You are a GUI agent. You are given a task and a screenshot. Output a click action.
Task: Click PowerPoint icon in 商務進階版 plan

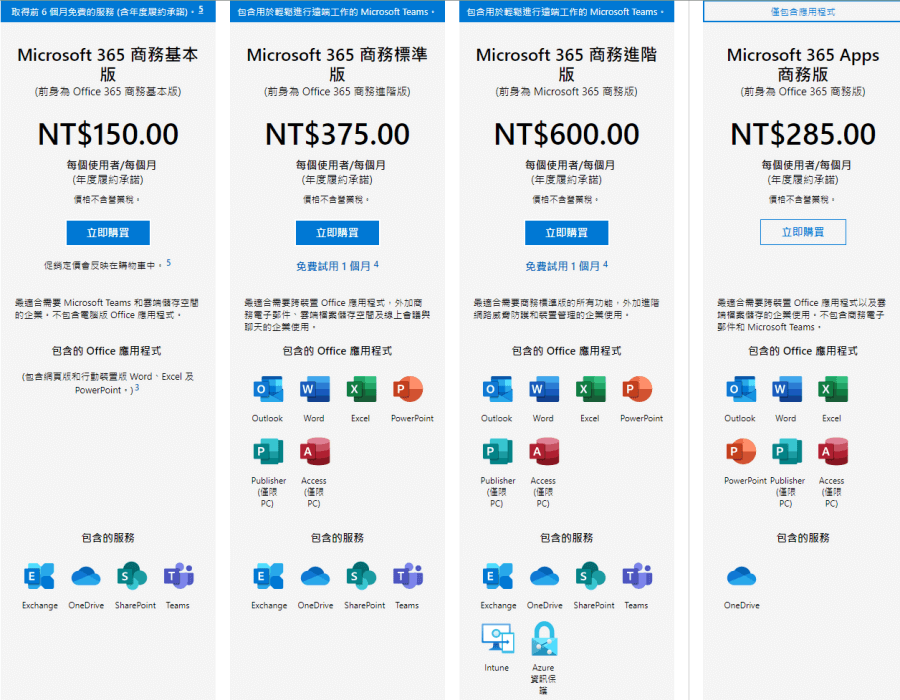coord(637,390)
